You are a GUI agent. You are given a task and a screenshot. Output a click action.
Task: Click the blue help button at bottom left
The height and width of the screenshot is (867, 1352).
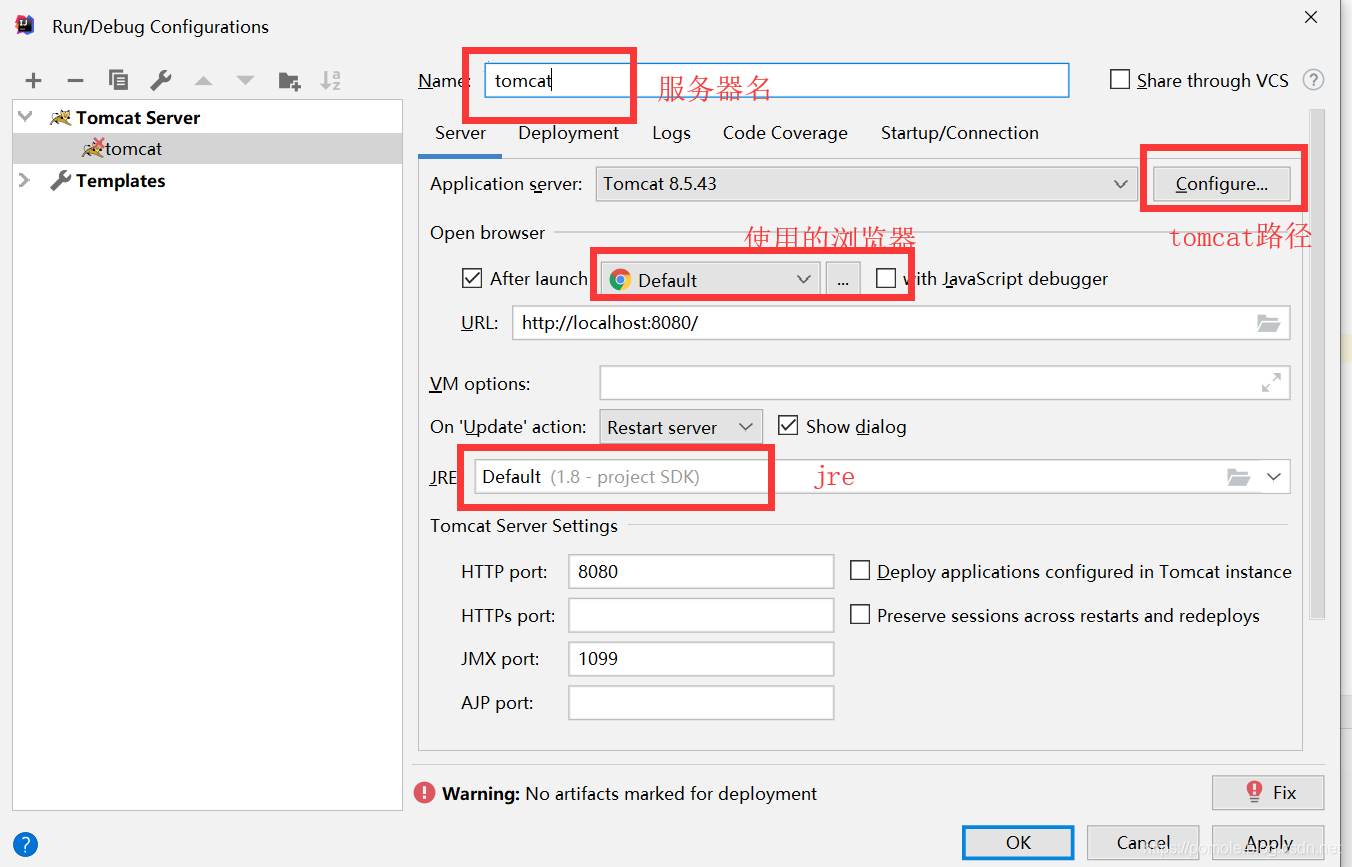coord(26,844)
